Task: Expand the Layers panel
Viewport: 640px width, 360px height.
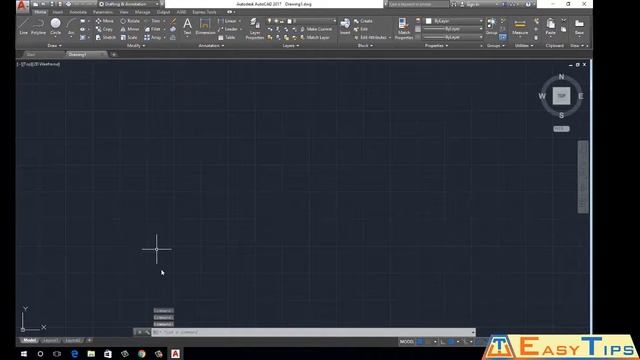Action: pos(291,46)
